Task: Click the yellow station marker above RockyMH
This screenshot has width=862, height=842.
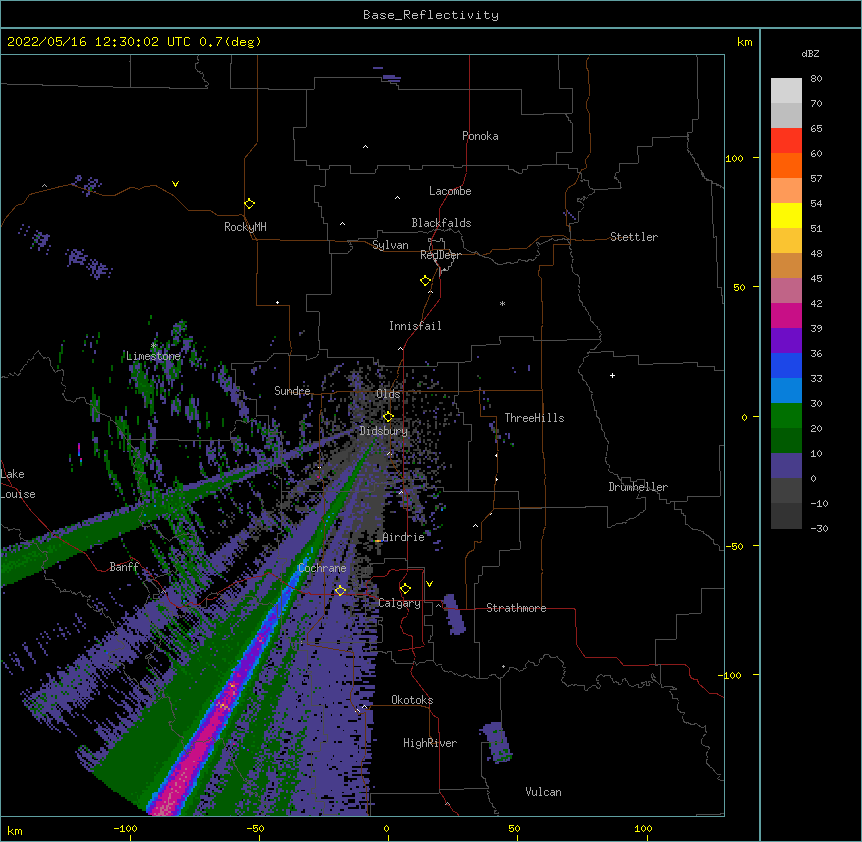Action: 249,204
